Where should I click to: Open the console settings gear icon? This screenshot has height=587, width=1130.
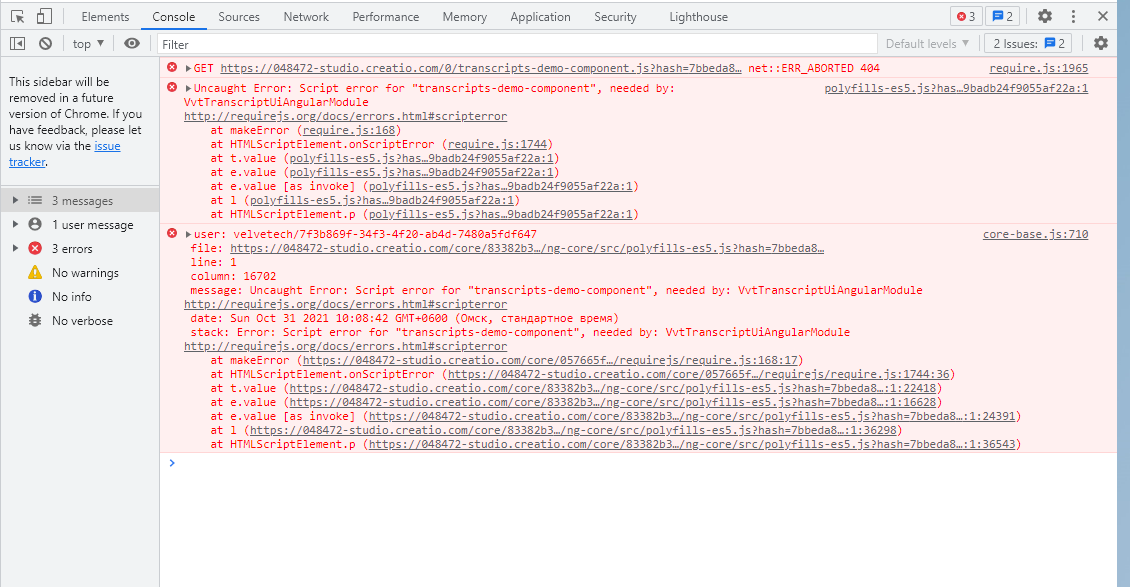pyautogui.click(x=1100, y=43)
